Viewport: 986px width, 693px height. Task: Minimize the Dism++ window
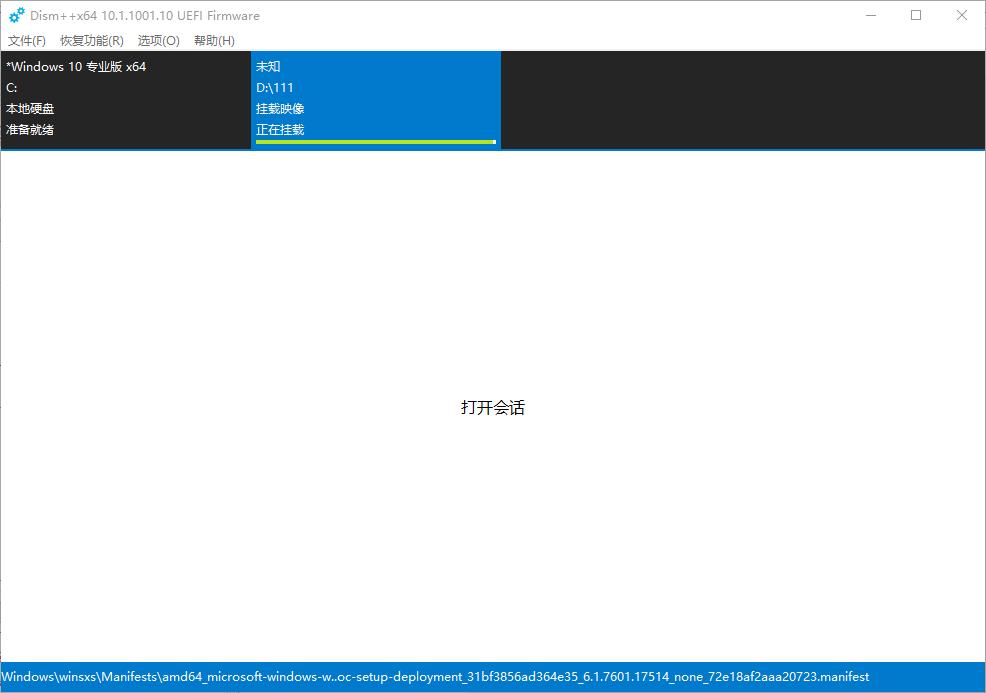(870, 15)
